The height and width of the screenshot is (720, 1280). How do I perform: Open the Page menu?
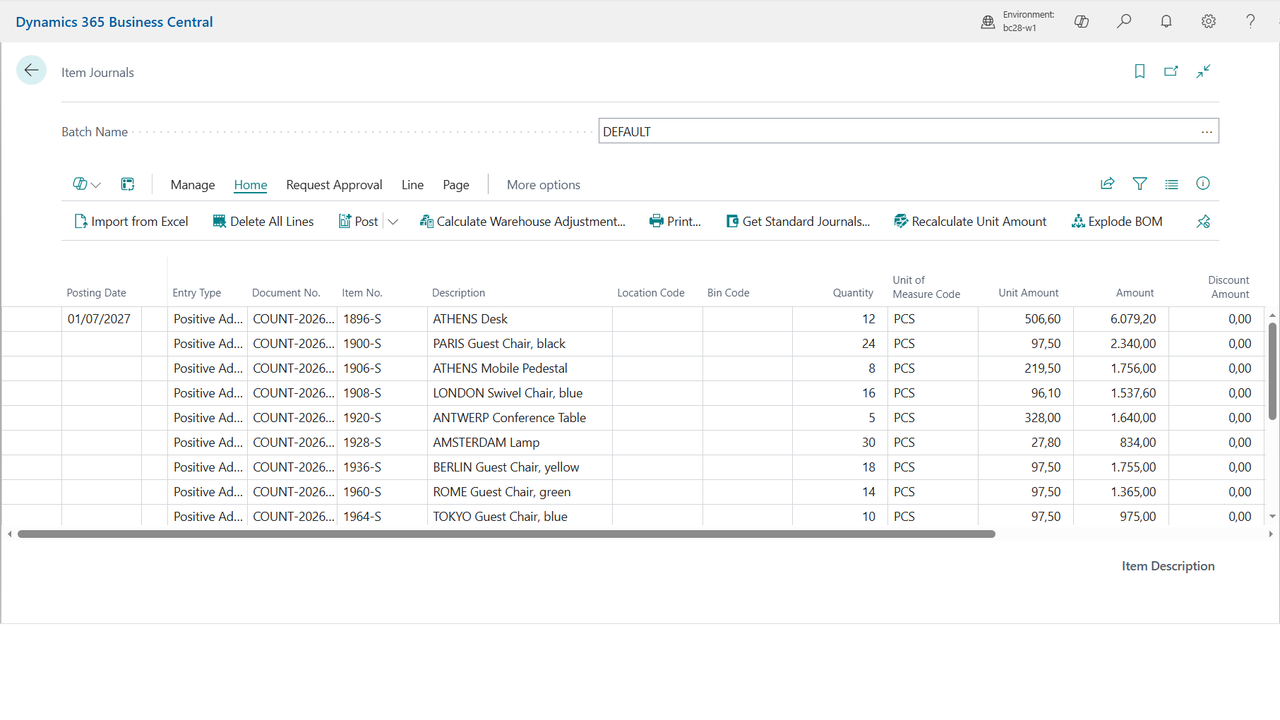[456, 185]
